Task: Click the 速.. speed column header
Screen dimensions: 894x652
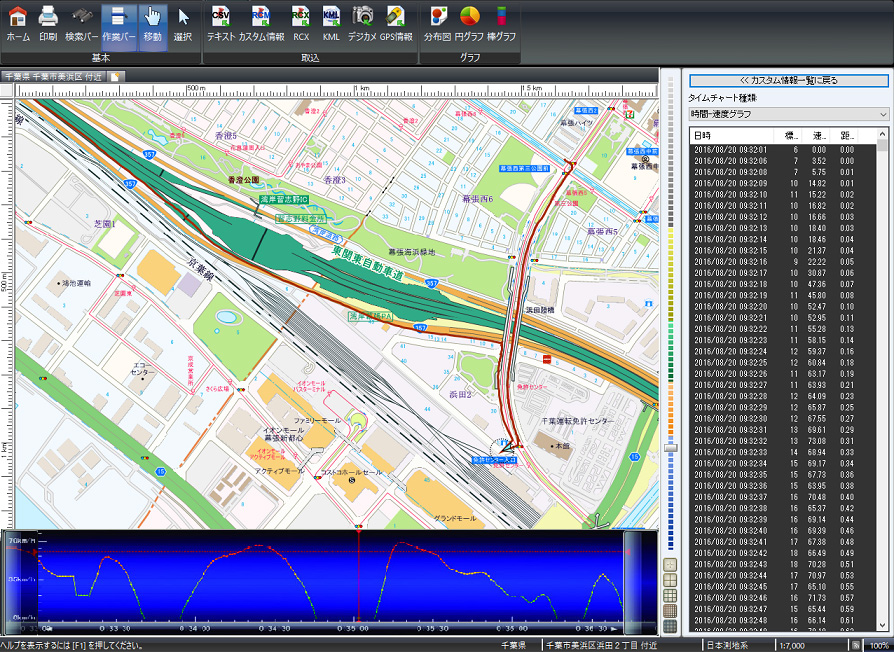Action: (x=816, y=136)
